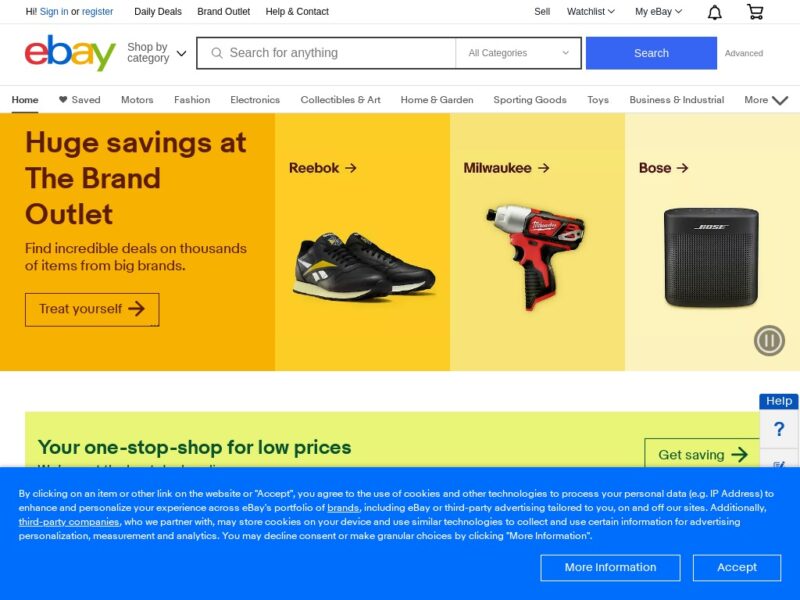The width and height of the screenshot is (800, 600).
Task: Pause the banner carousel
Action: coord(769,340)
